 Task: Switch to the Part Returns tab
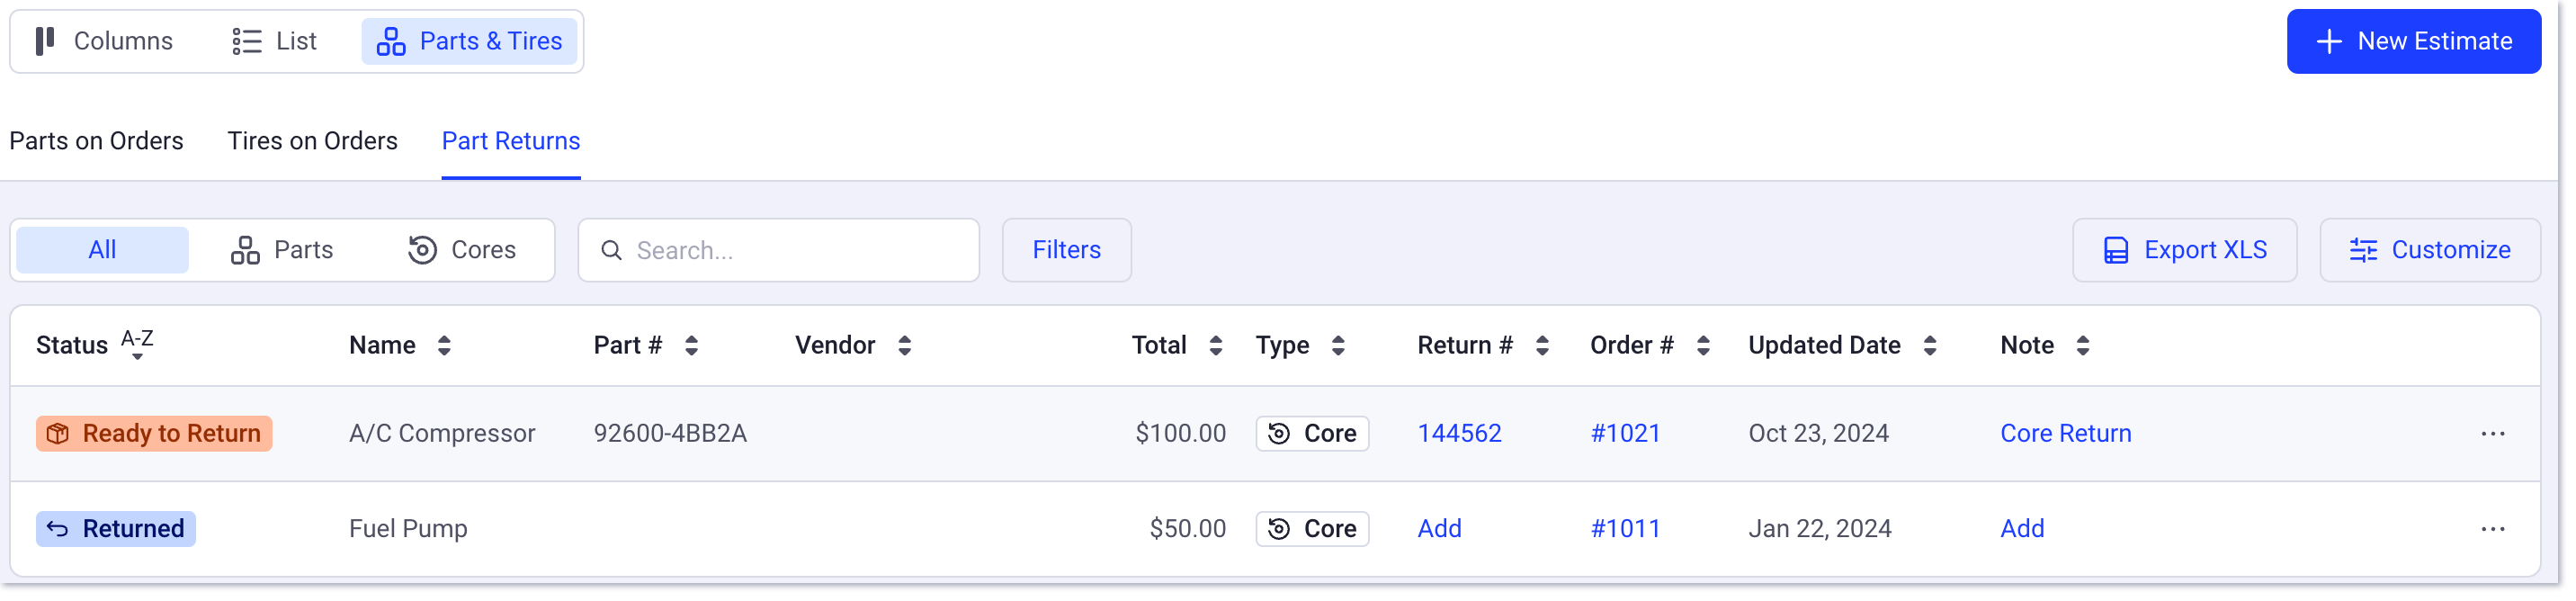click(x=510, y=141)
